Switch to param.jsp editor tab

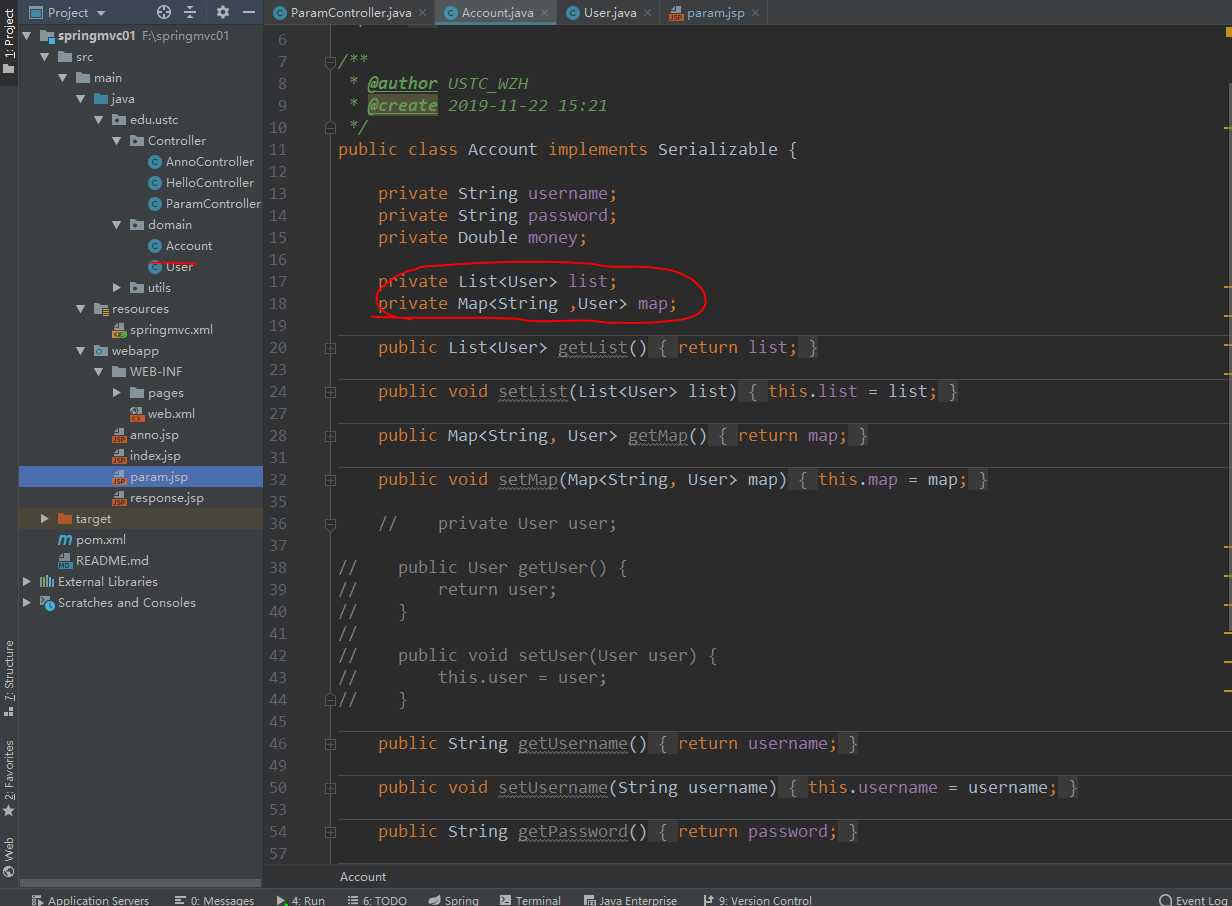tap(715, 13)
